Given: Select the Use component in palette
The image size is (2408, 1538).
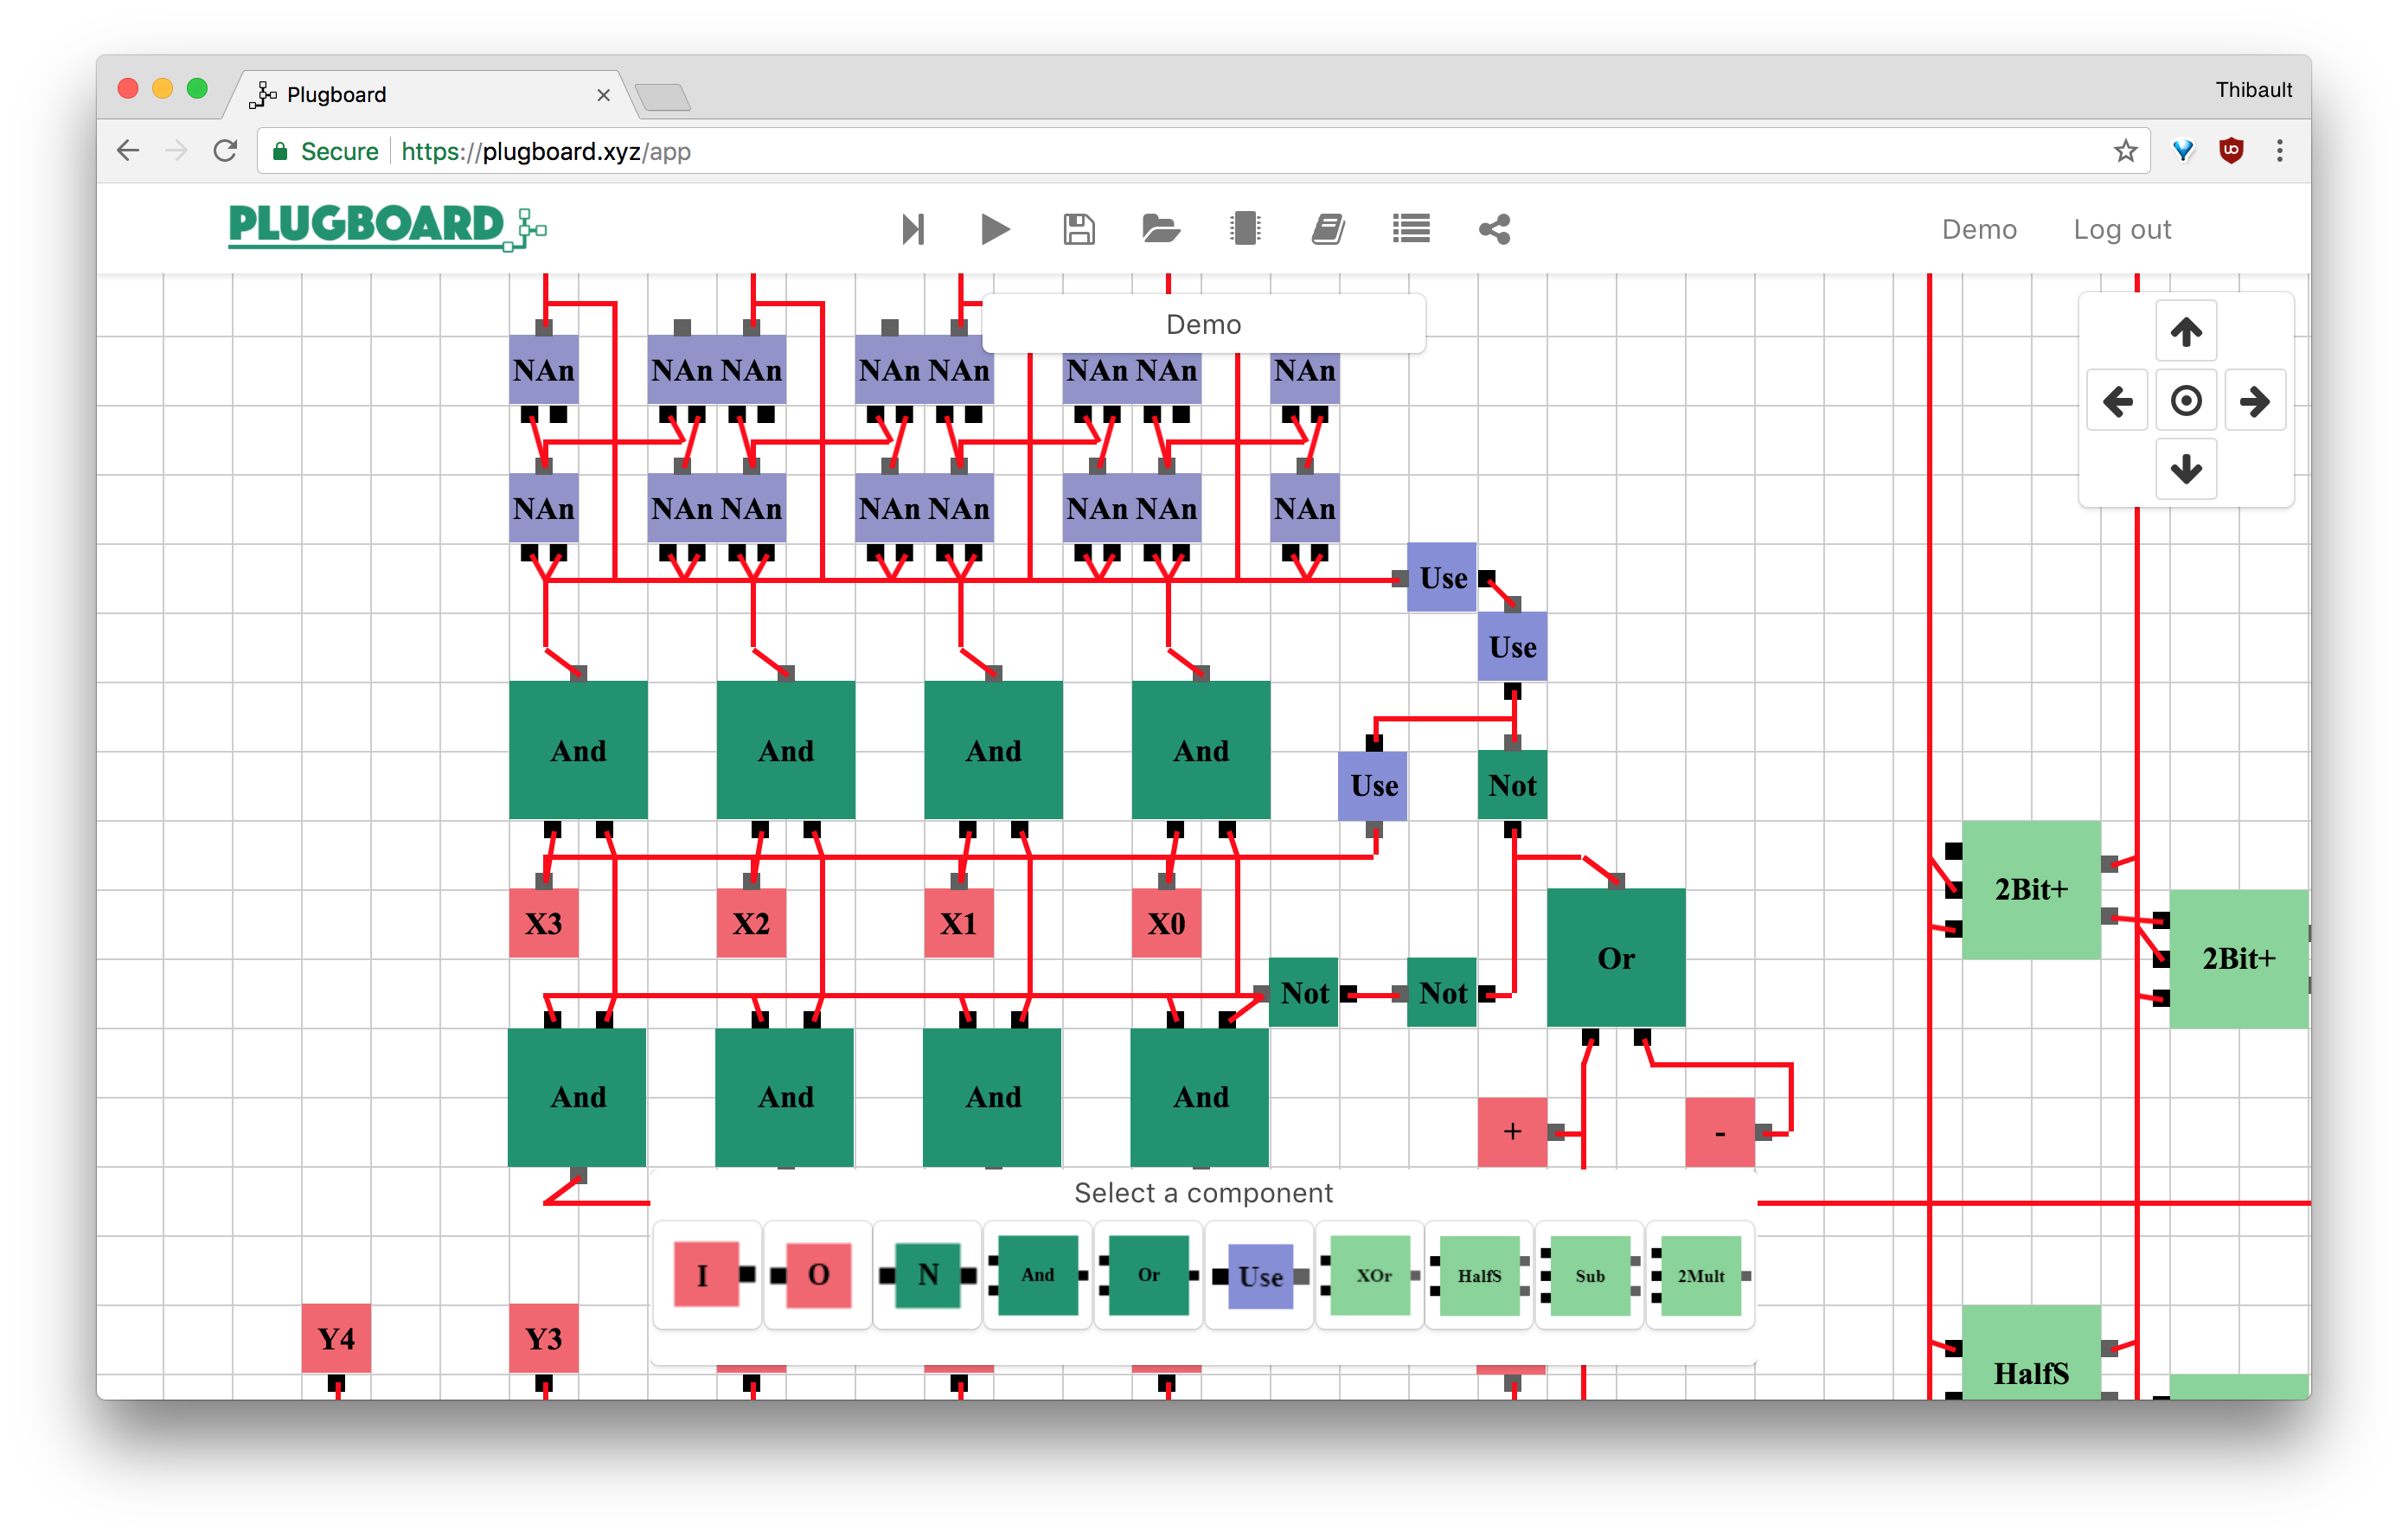Looking at the screenshot, I should [1259, 1275].
